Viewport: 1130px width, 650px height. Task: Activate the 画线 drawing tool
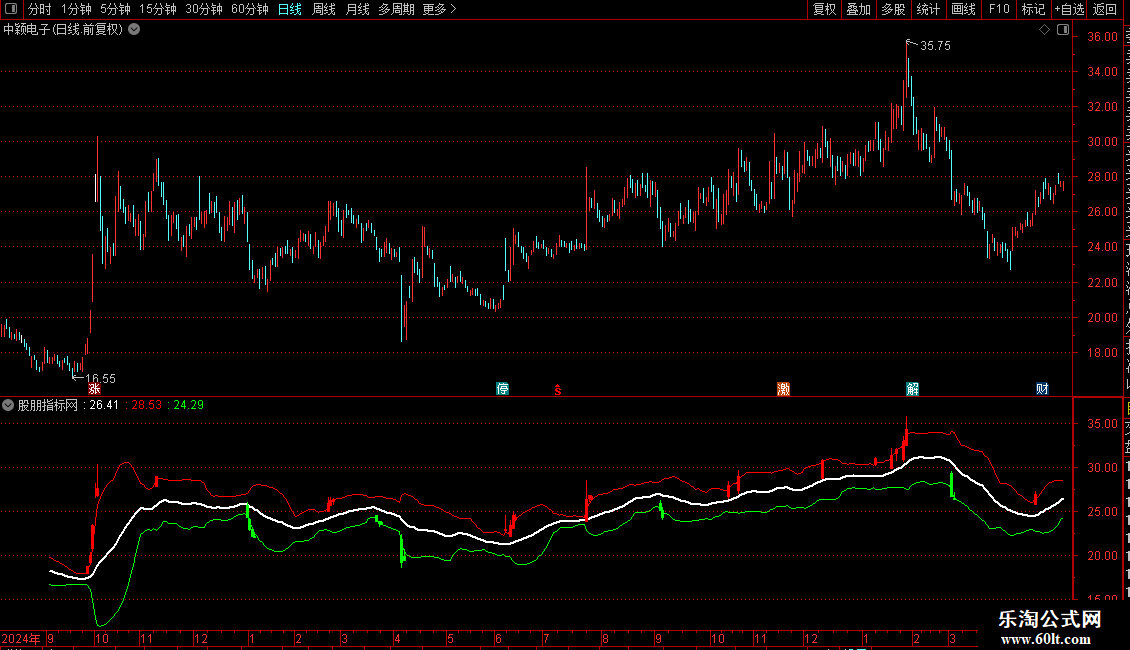pos(963,9)
